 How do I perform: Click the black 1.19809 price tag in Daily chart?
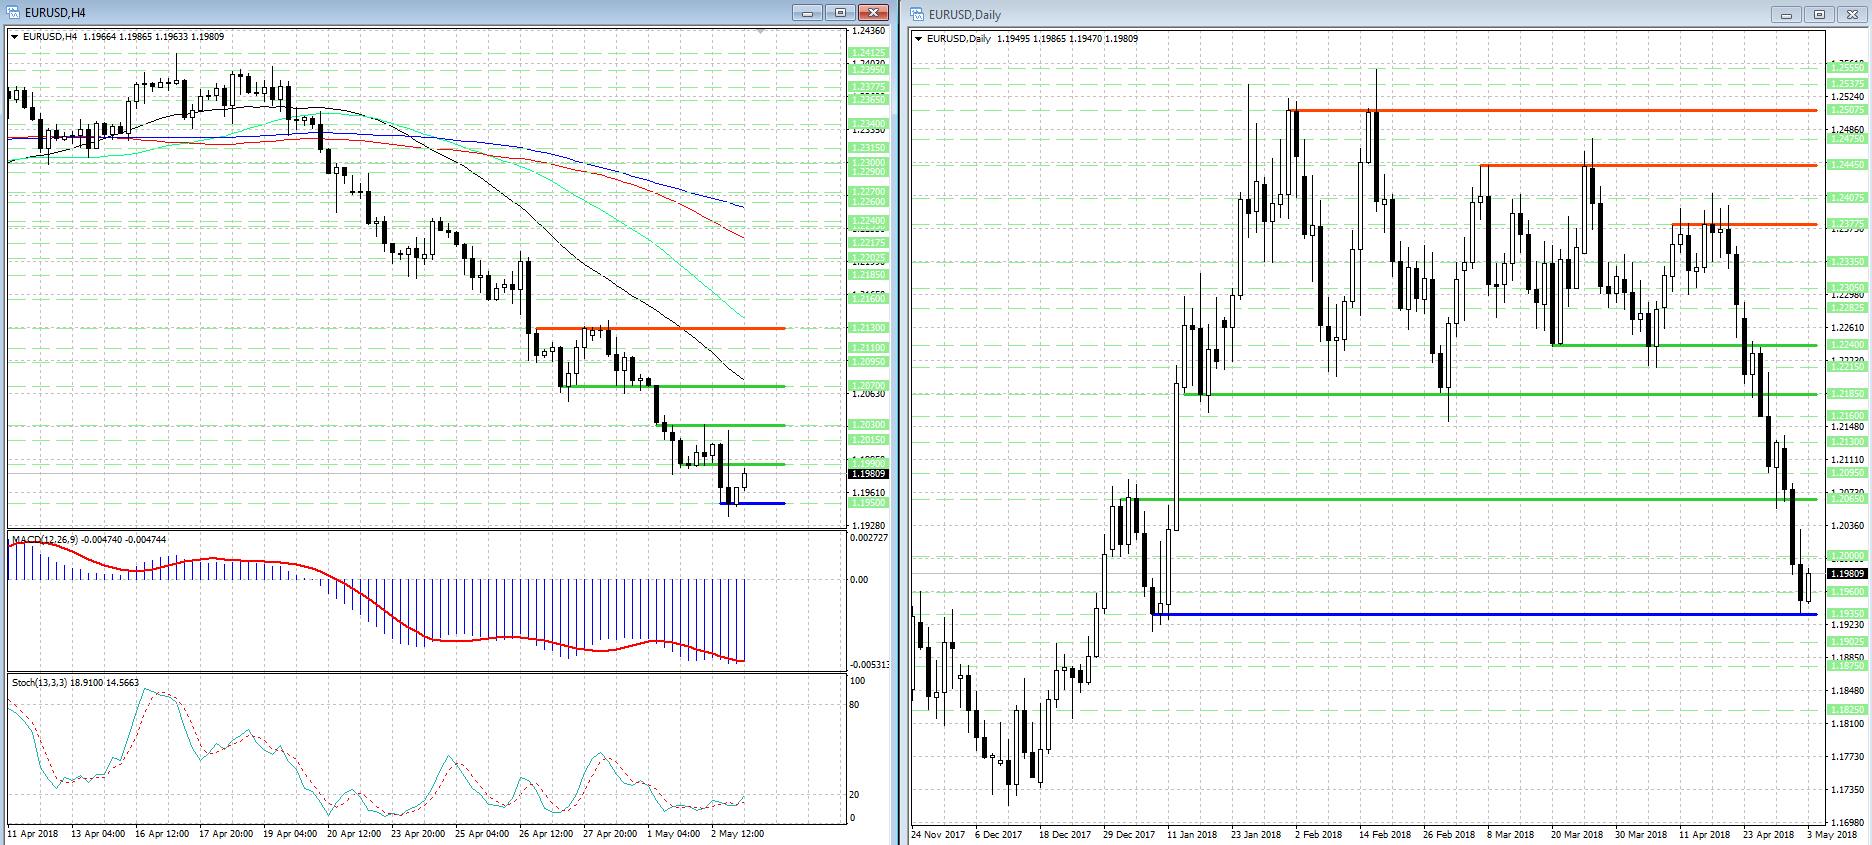click(x=1848, y=574)
